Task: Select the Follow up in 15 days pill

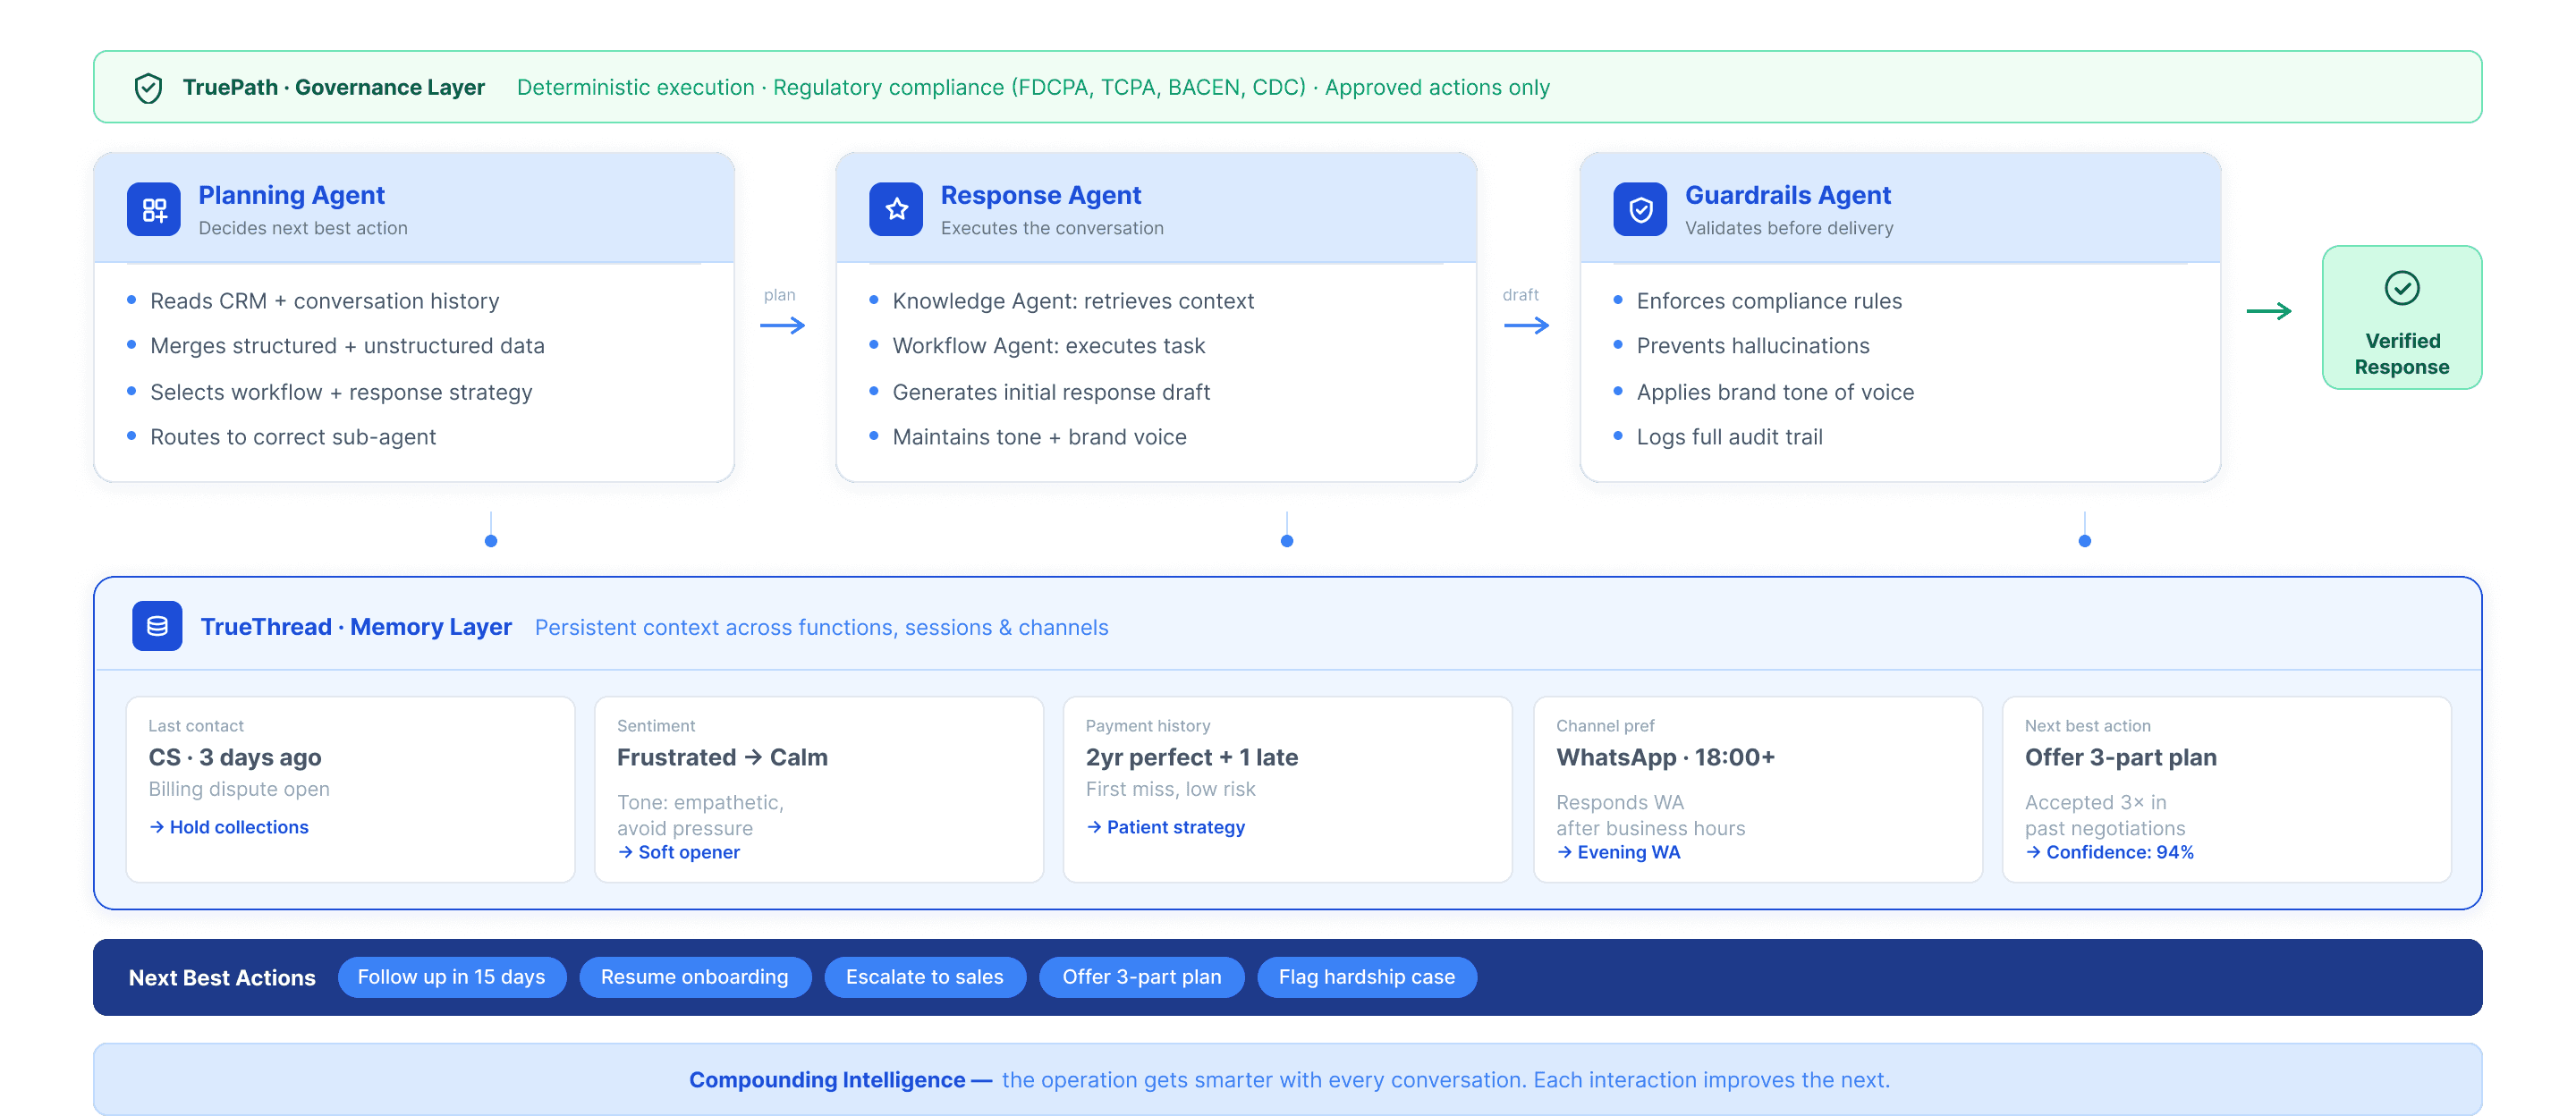Action: (x=451, y=977)
